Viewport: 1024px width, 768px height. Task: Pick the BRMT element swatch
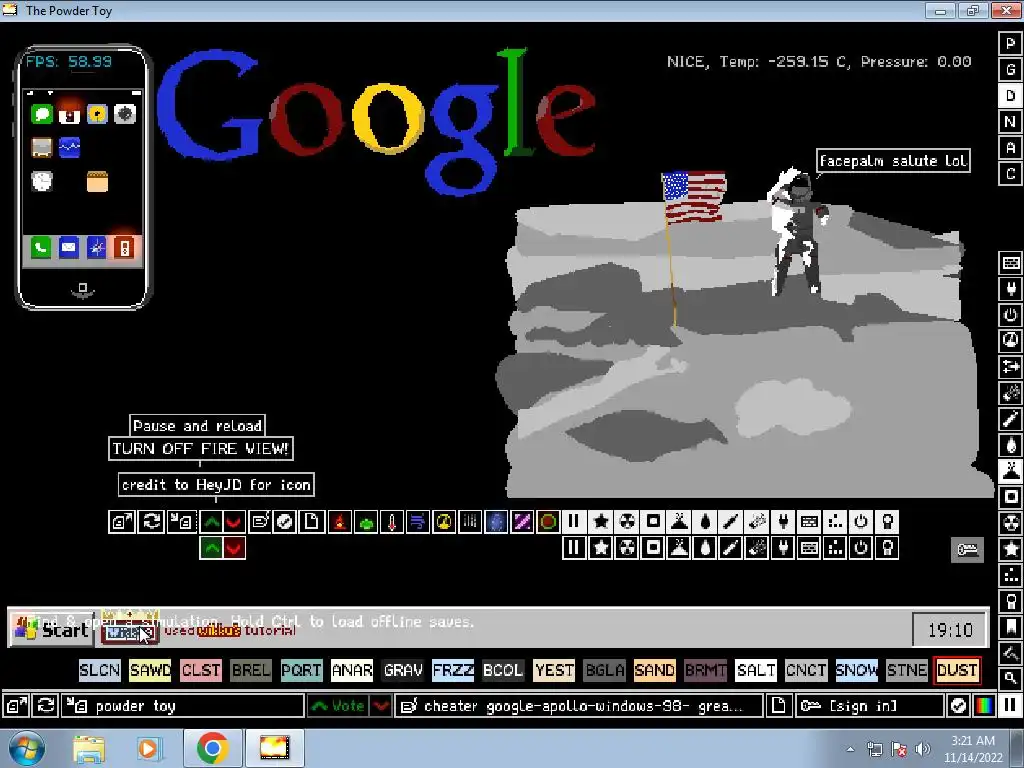click(705, 670)
